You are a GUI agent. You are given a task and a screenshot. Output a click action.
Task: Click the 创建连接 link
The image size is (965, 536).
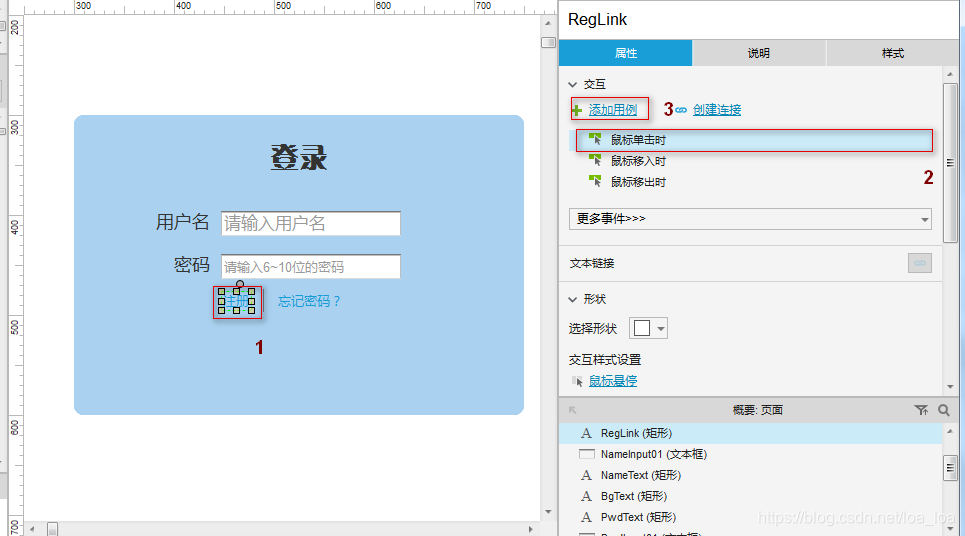(x=717, y=110)
